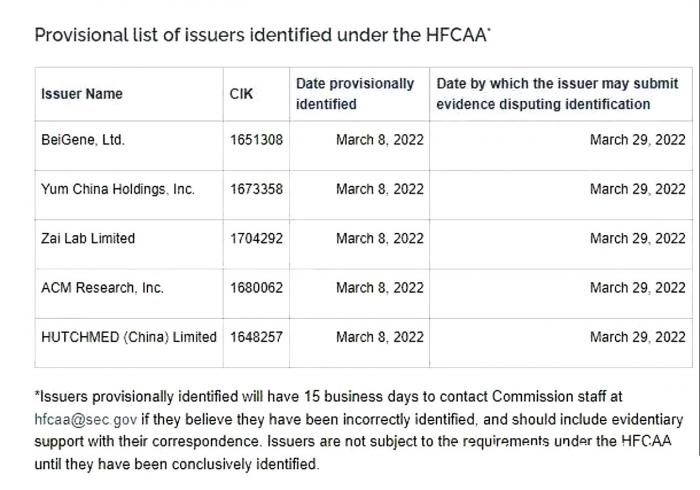Click the CIK column header
Viewport: 700px width, 490px height.
click(x=241, y=94)
